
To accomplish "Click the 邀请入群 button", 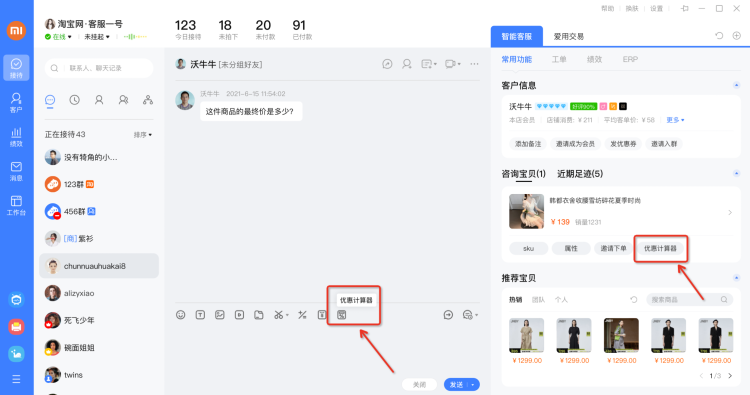I will [x=664, y=143].
